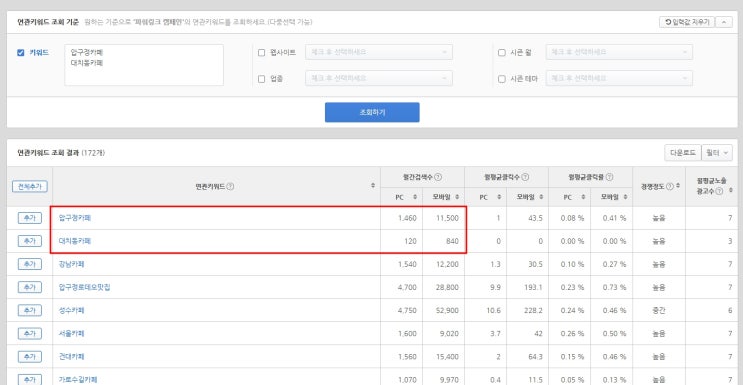Add keyword 서울카페 with 추가 button

click(x=29, y=333)
